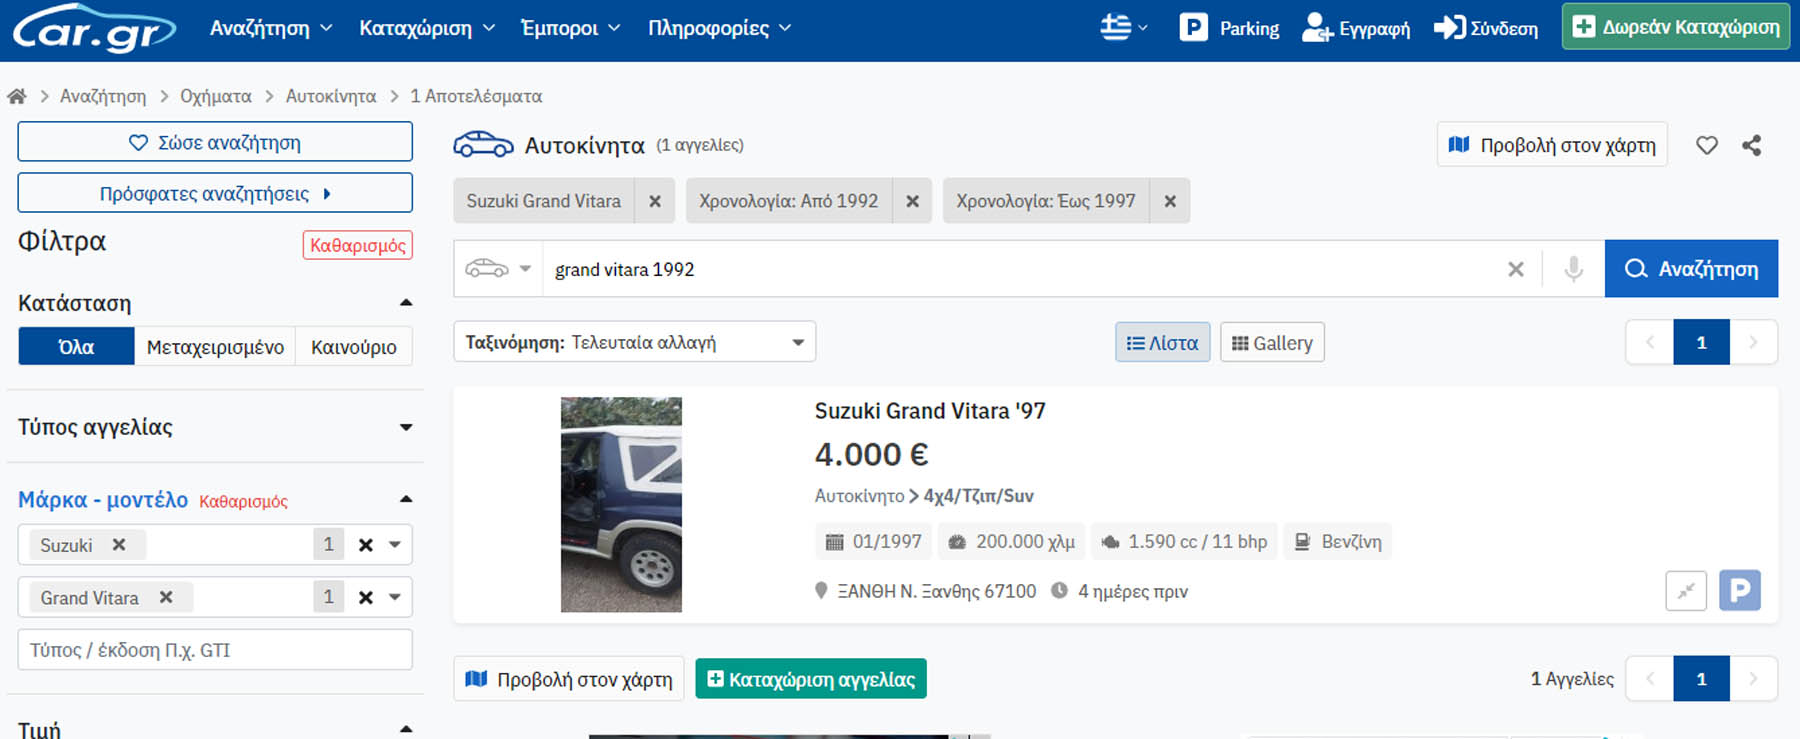Click the heart favorite icon near map button

[1706, 145]
